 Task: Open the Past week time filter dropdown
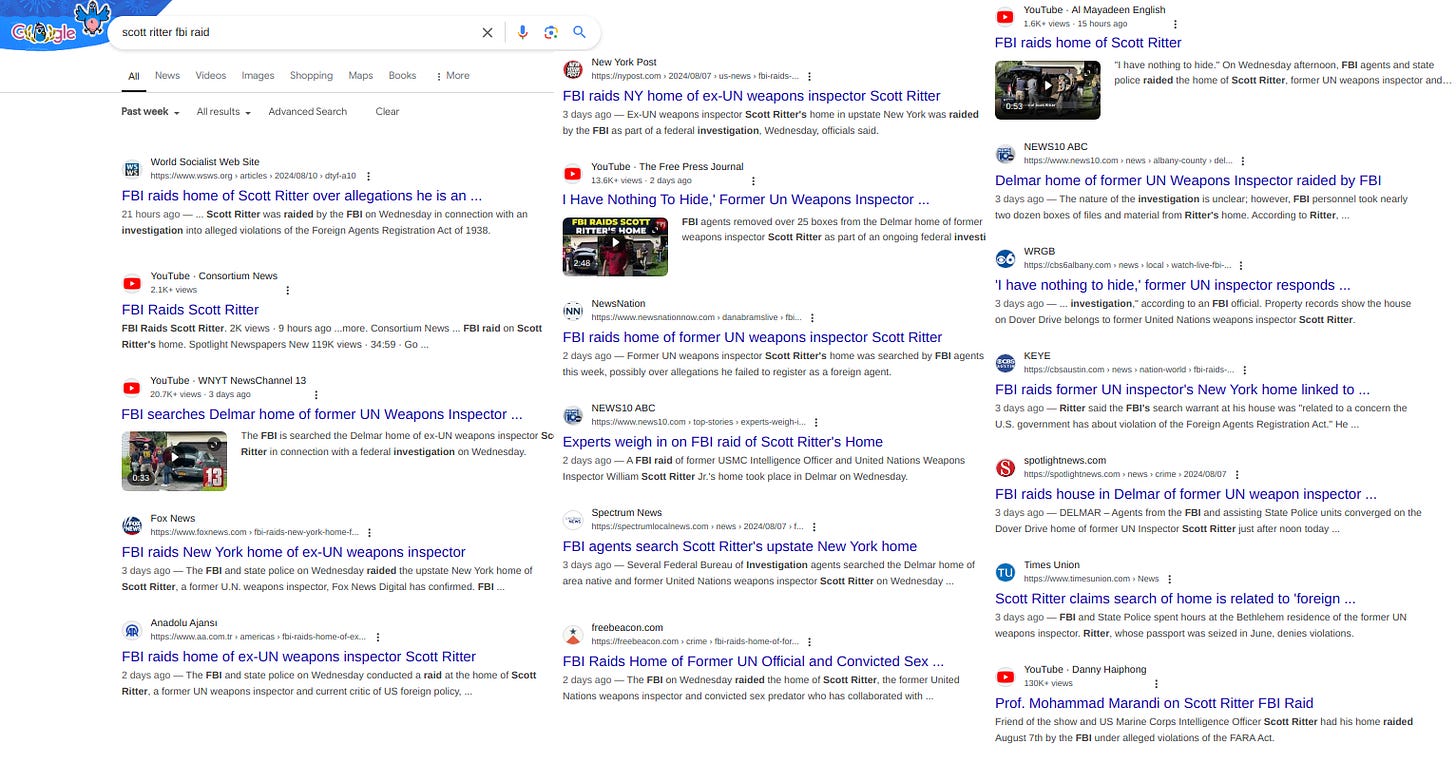(x=150, y=112)
